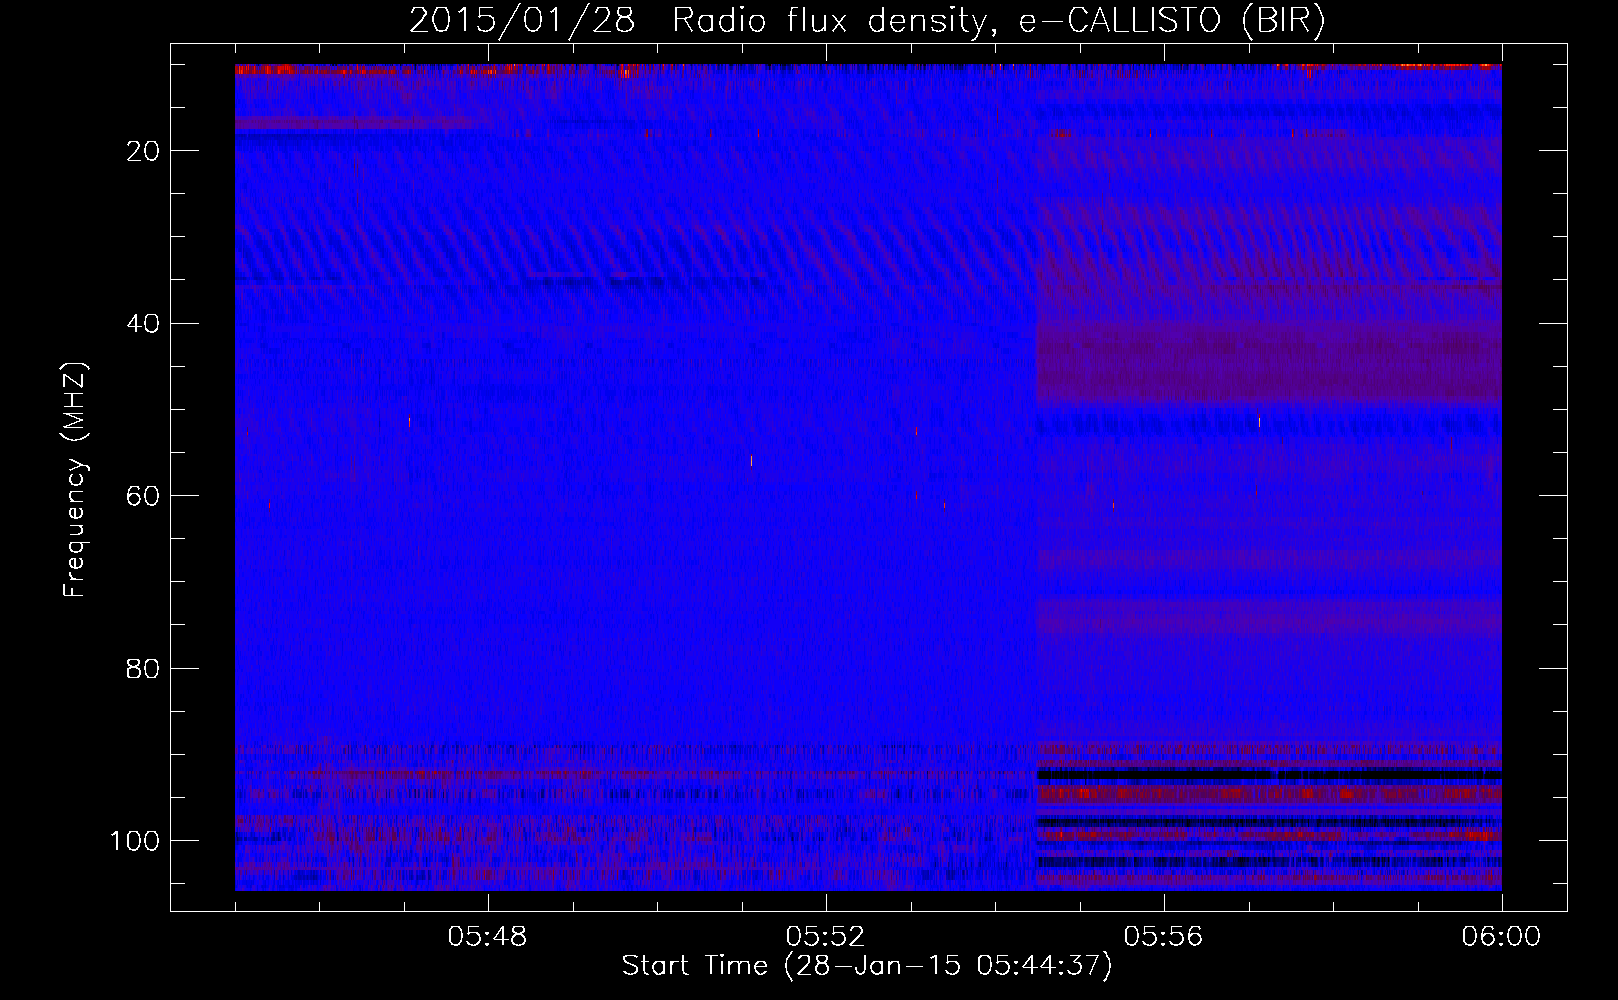This screenshot has height=1000, width=1618.
Task: Click the 100 frequency tick label
Action: (135, 841)
